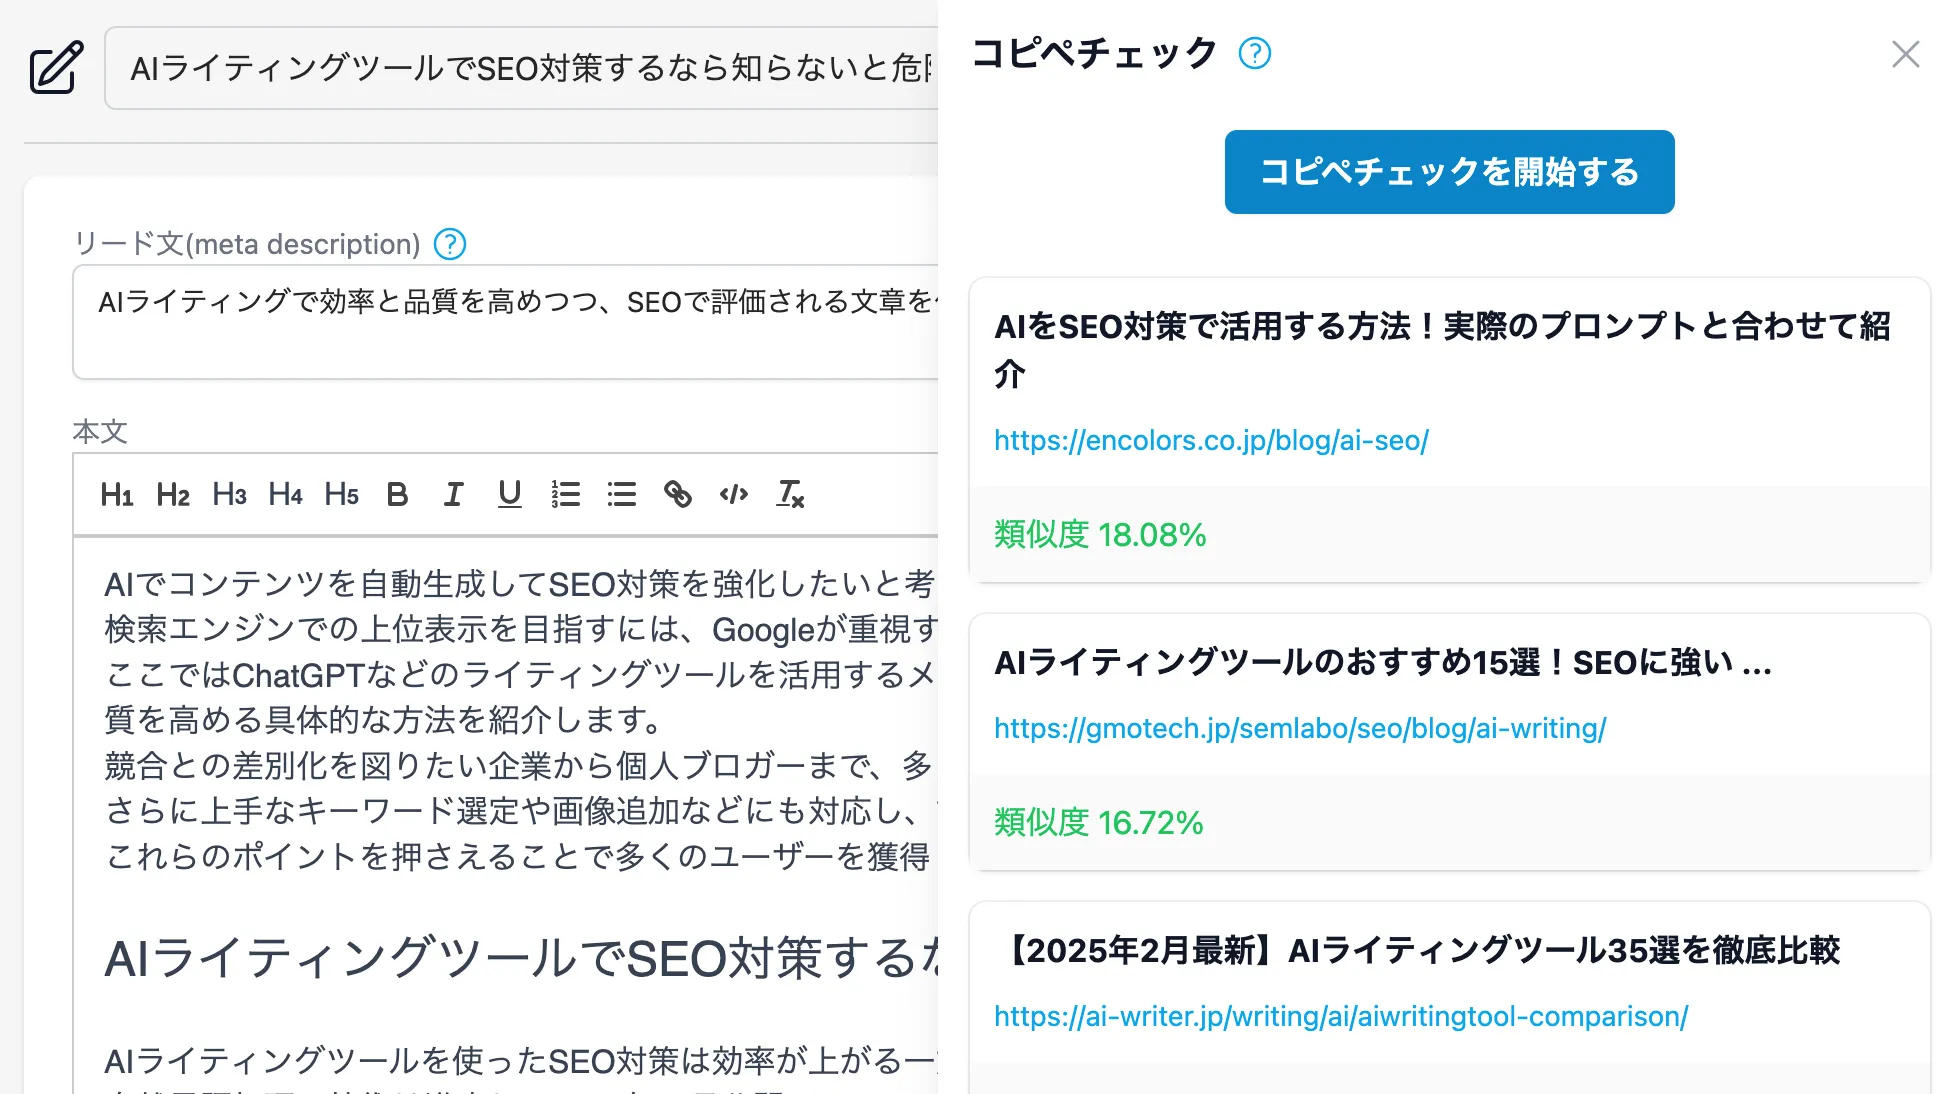Click the コピペチェック panel heading text
This screenshot has height=1094, width=1954.
pyautogui.click(x=1094, y=53)
